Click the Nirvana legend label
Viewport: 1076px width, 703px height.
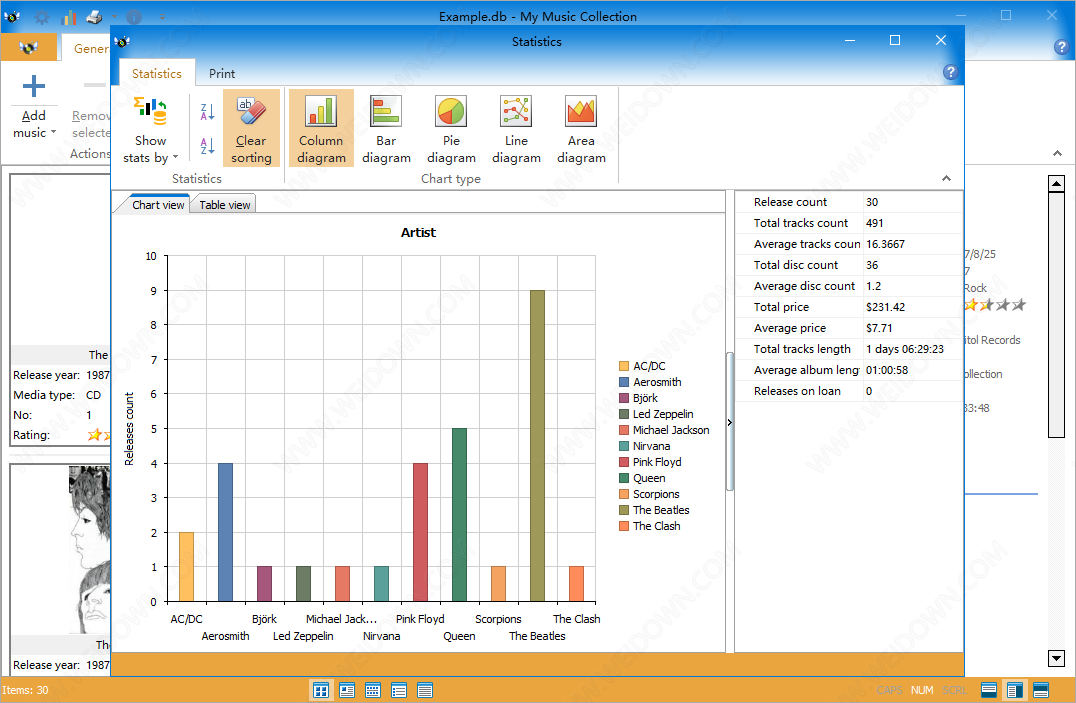click(x=651, y=446)
